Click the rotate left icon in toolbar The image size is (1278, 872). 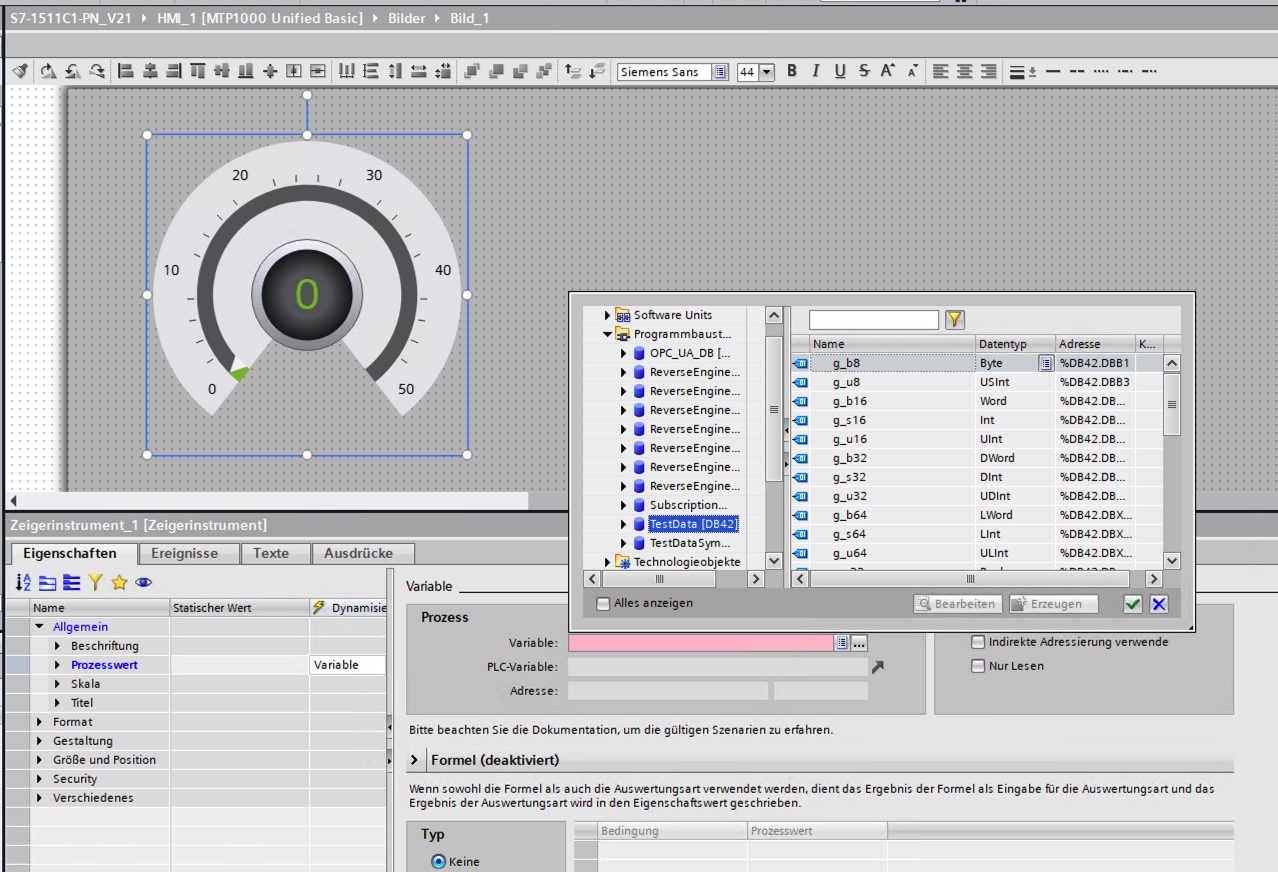coord(72,71)
